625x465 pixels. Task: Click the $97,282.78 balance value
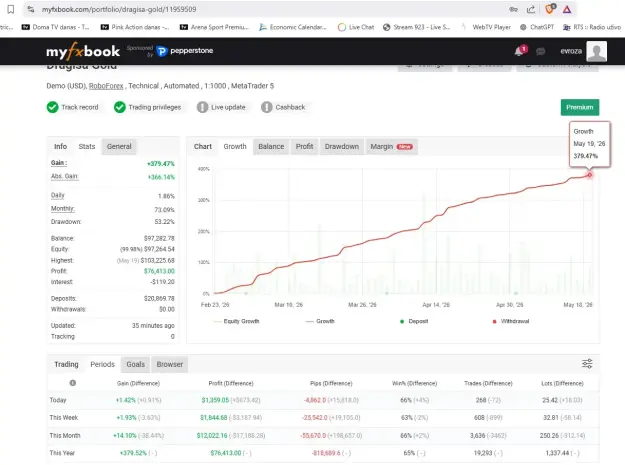(x=159, y=238)
